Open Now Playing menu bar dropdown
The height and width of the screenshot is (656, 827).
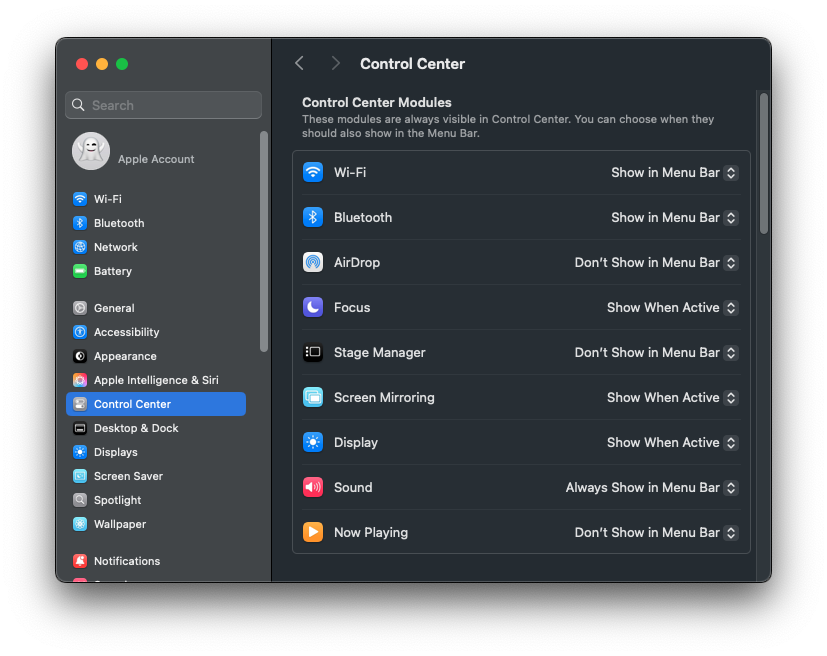tap(656, 533)
